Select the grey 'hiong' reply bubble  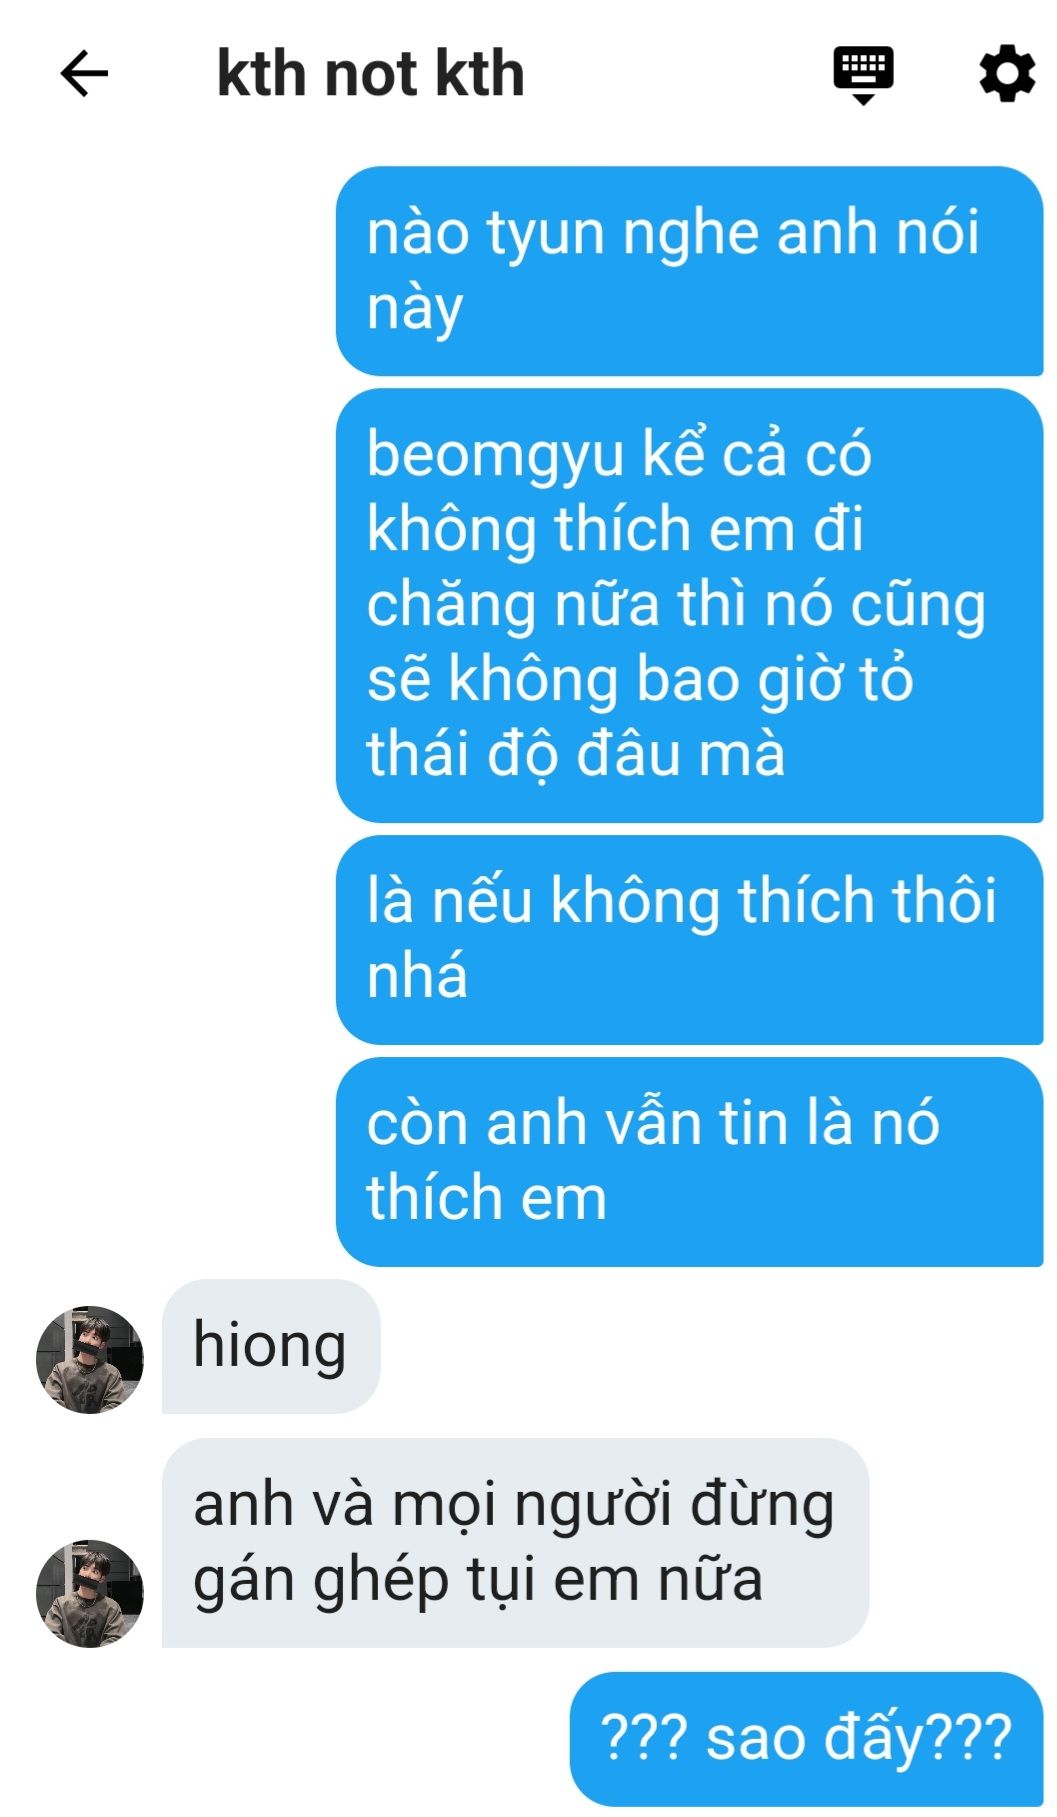tap(271, 1346)
